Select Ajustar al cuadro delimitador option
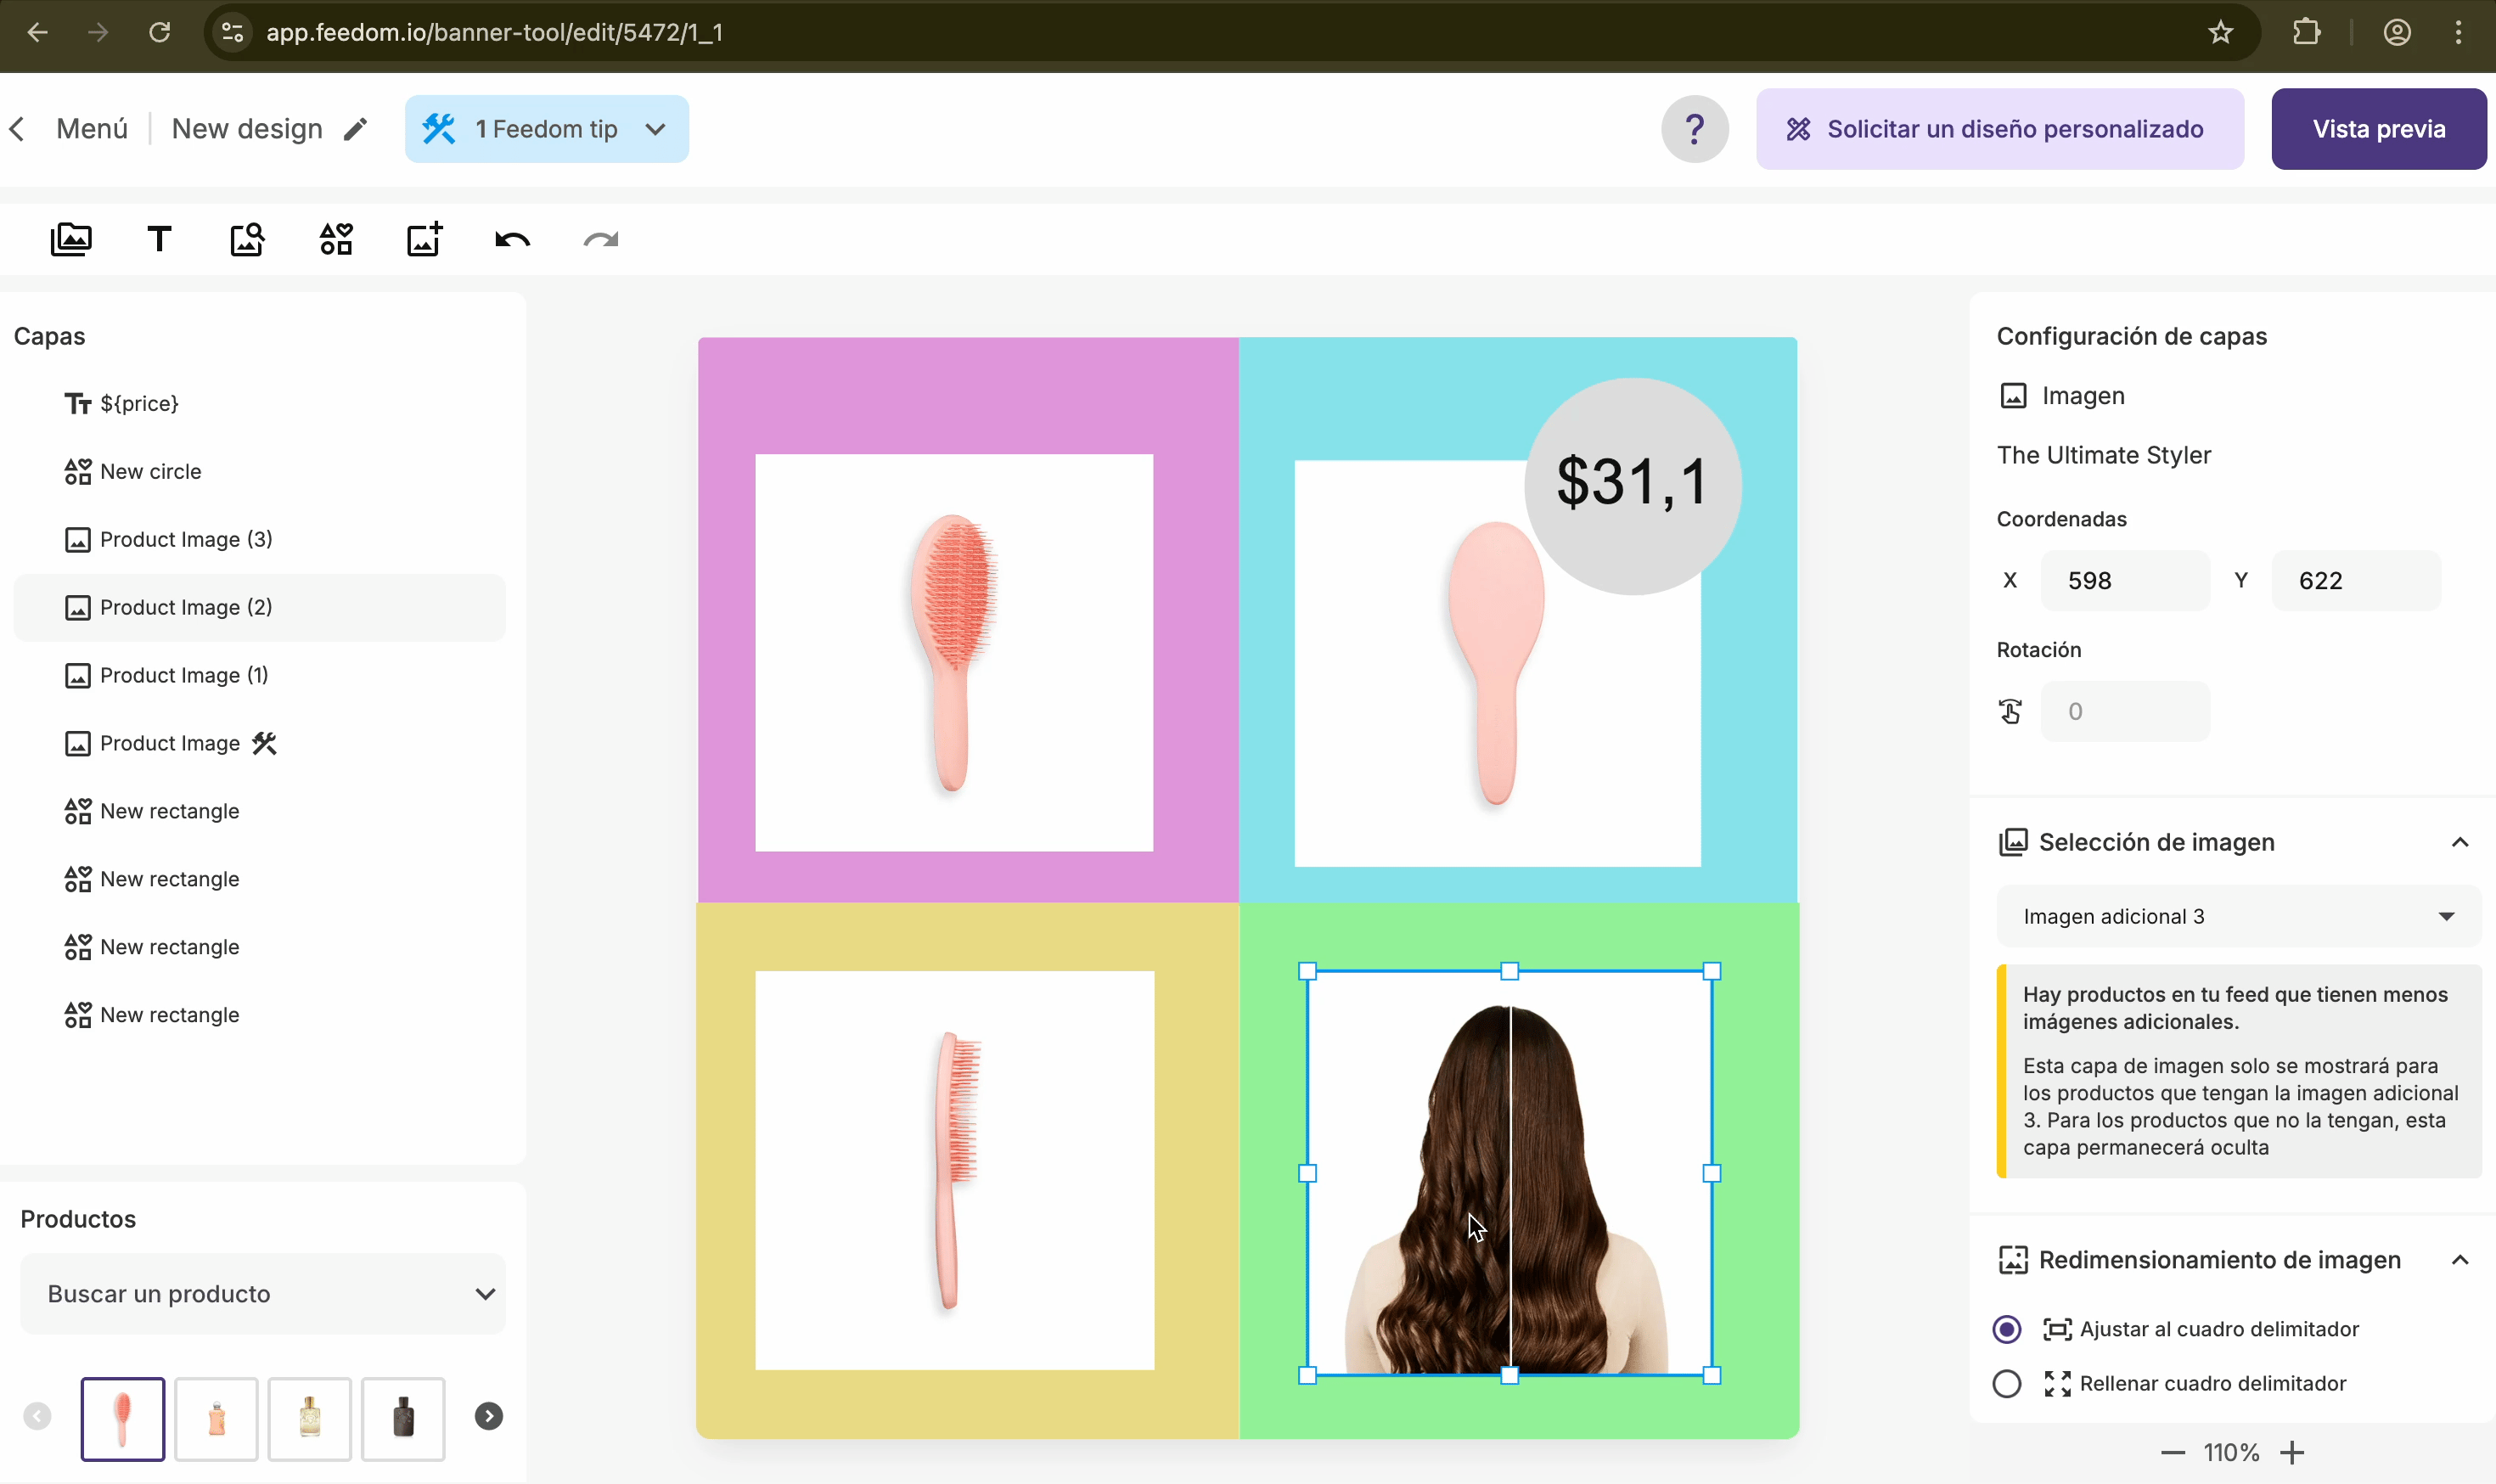 click(2006, 1329)
